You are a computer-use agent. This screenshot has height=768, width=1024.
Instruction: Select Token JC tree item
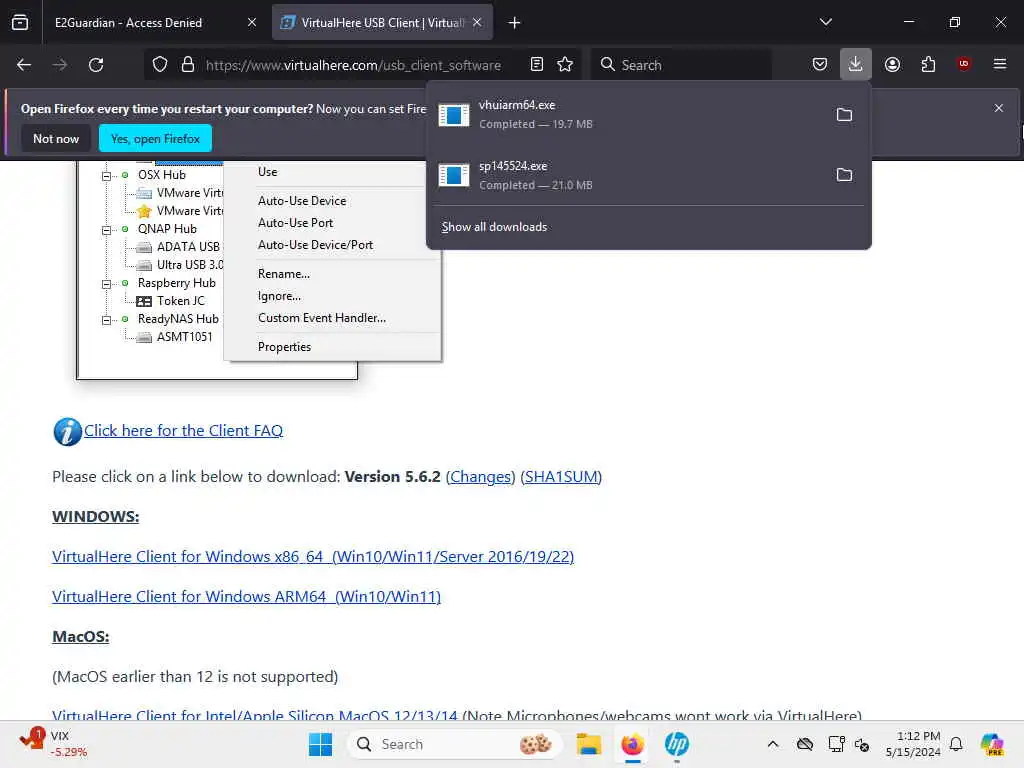click(x=181, y=301)
